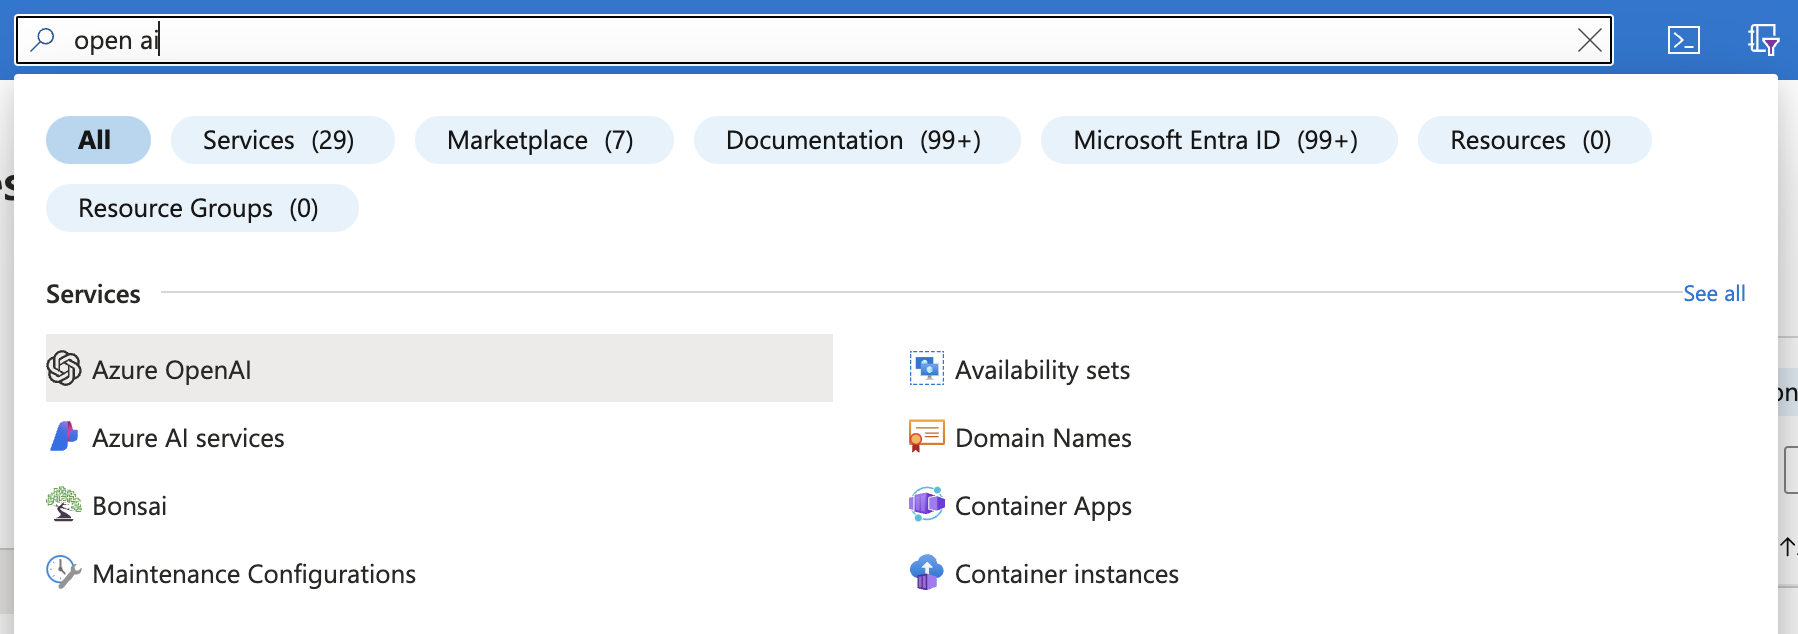Filter results by Services (29)
The width and height of the screenshot is (1798, 634).
click(282, 140)
